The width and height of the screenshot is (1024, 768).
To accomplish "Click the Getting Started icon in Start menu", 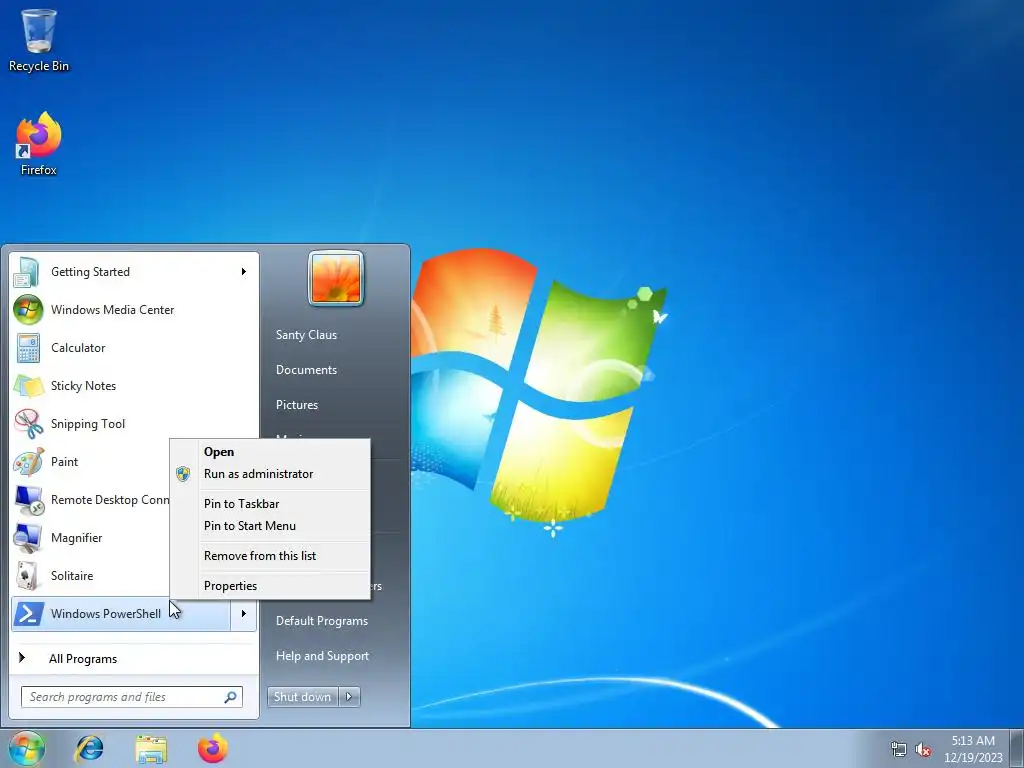I will pos(27,272).
